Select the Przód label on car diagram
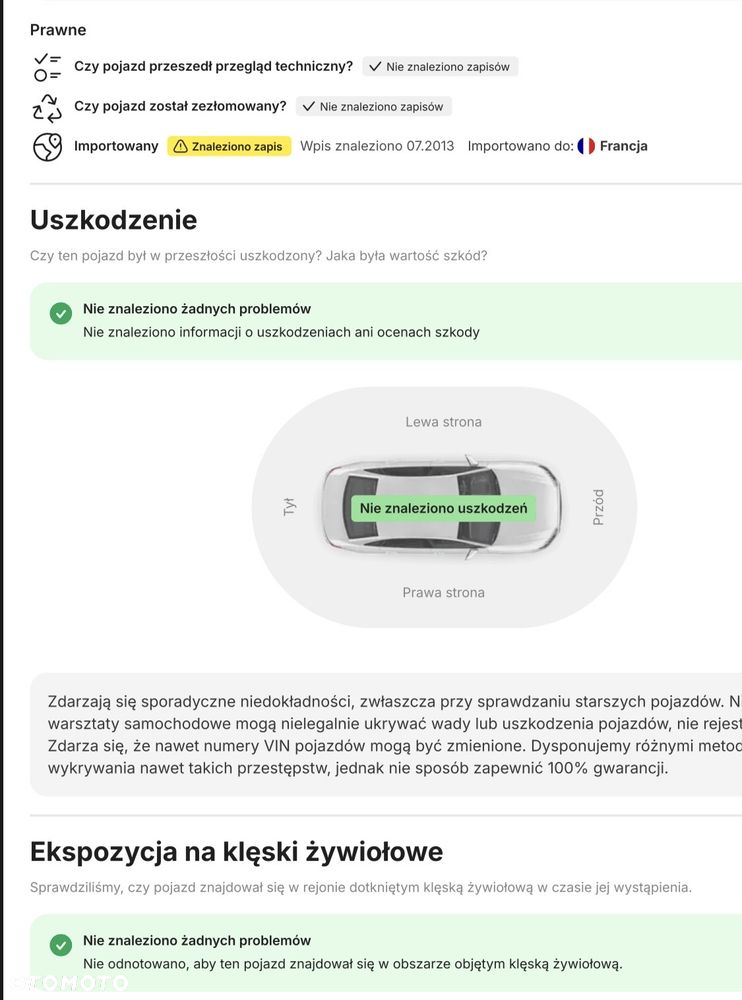 pos(598,507)
